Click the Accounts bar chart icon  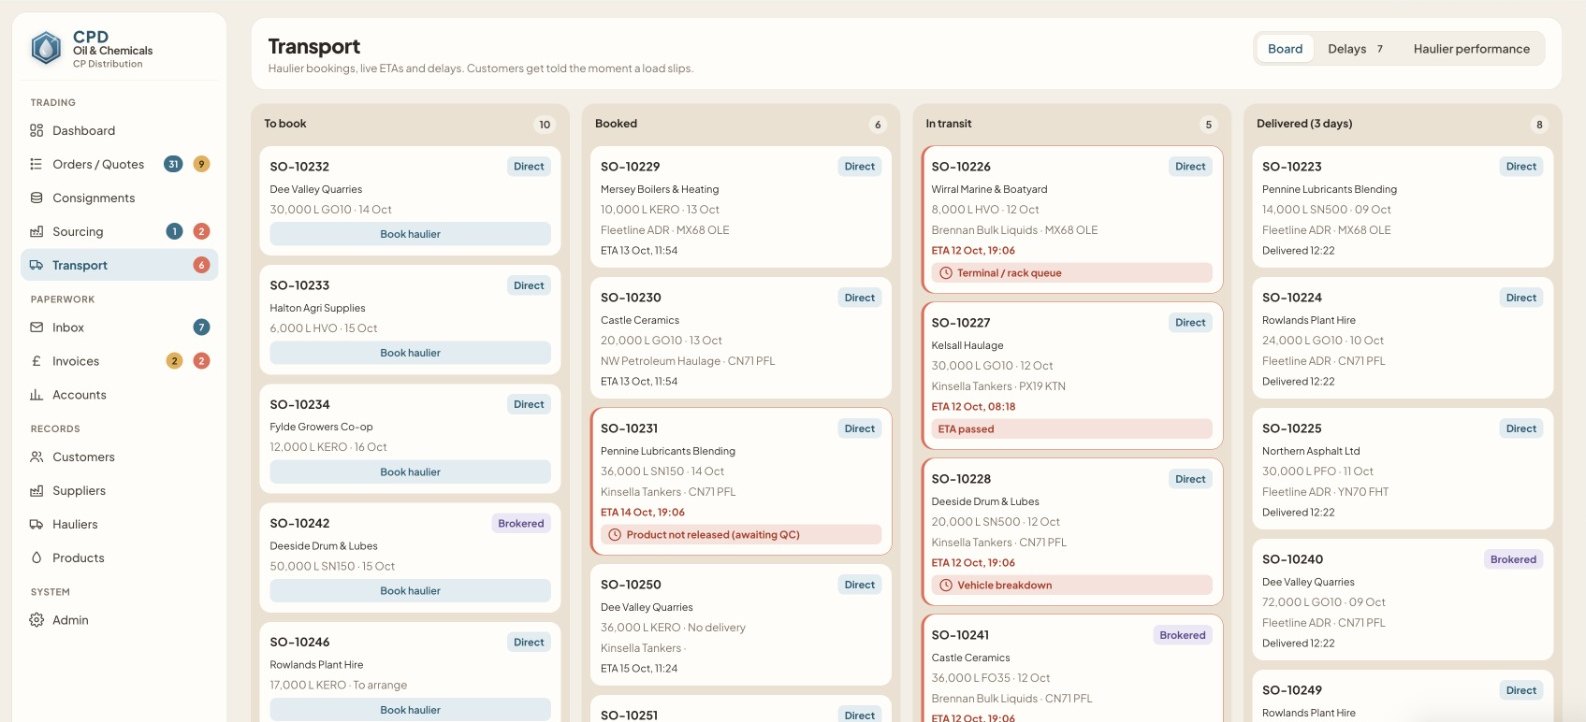point(36,395)
